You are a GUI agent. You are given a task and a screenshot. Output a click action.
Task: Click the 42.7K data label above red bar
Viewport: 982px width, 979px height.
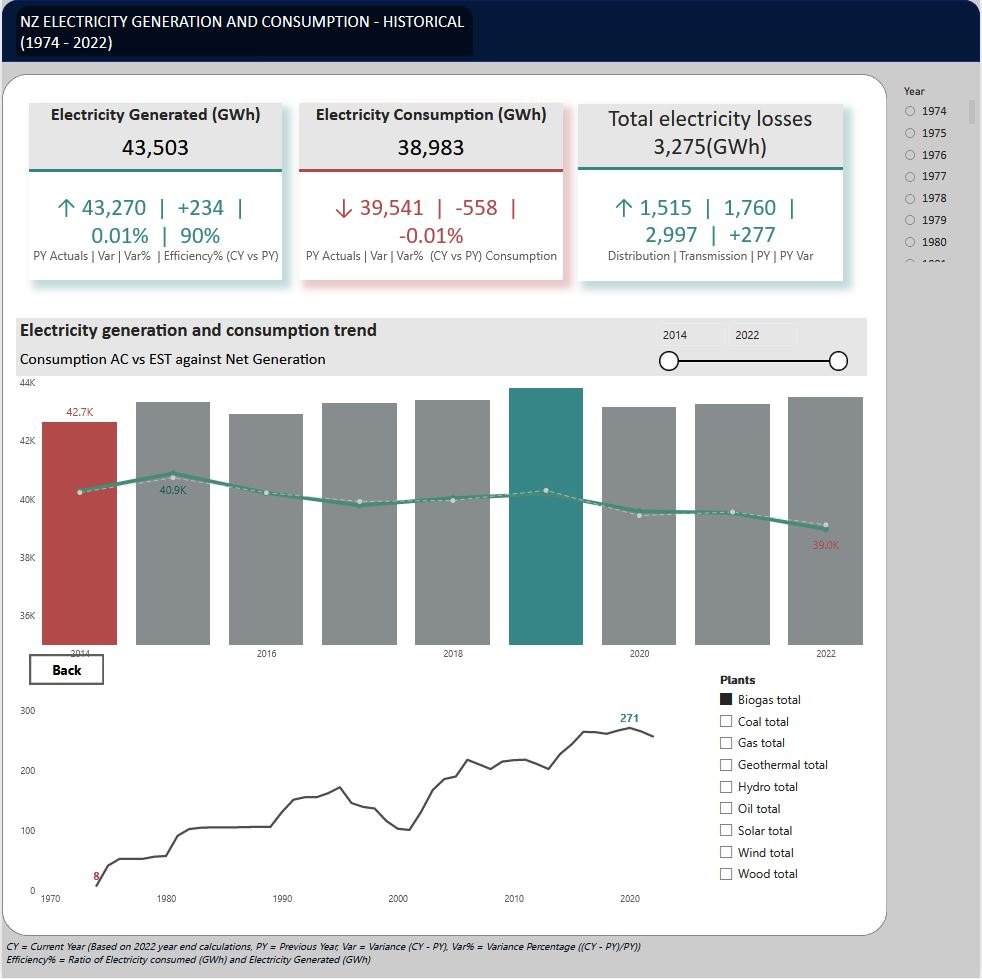tap(80, 412)
